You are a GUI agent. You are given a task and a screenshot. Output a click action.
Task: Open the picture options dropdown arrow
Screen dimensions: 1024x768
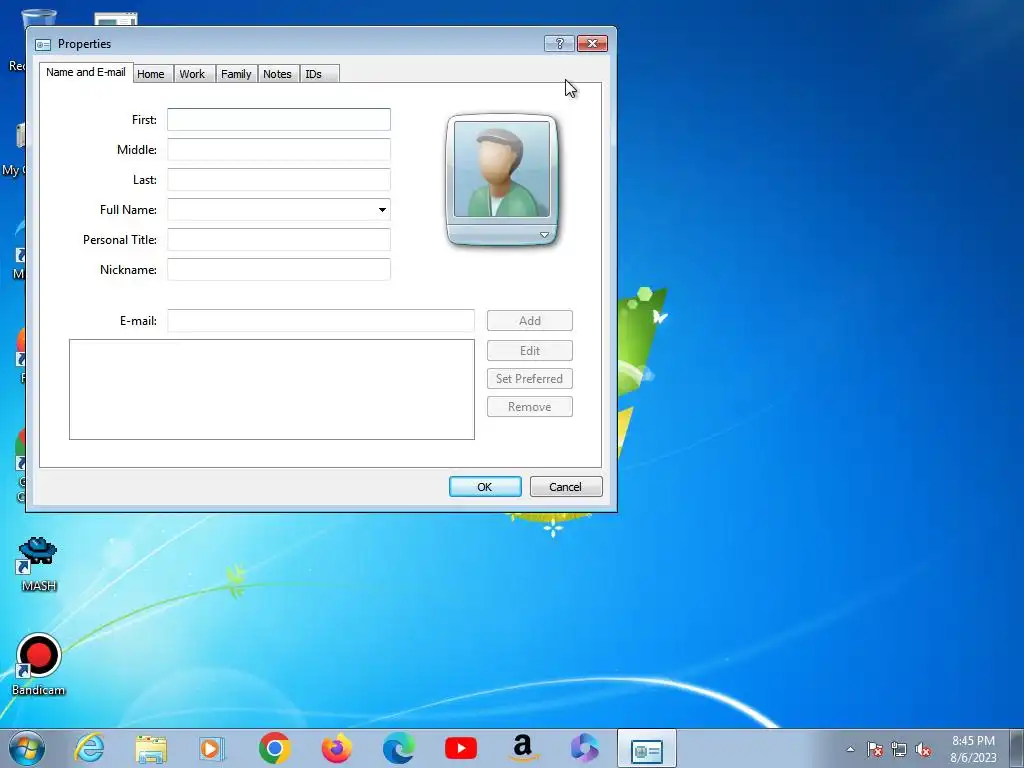pyautogui.click(x=544, y=235)
